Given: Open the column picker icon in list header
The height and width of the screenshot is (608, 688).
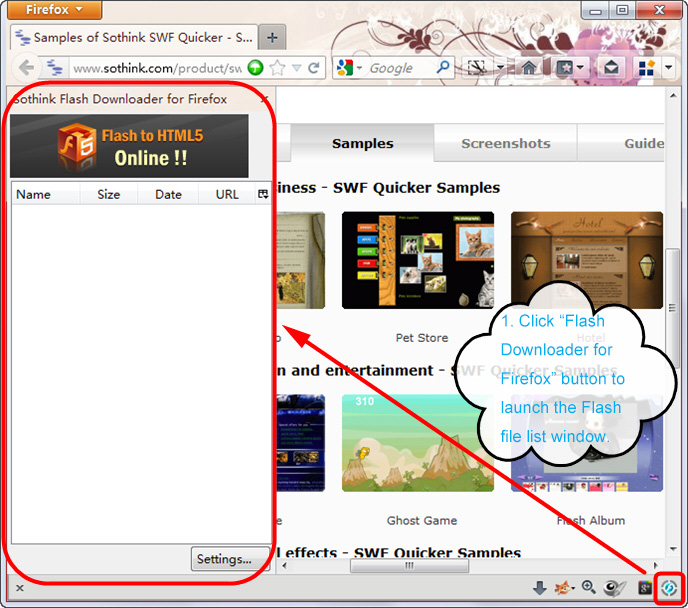Looking at the screenshot, I should tap(263, 194).
